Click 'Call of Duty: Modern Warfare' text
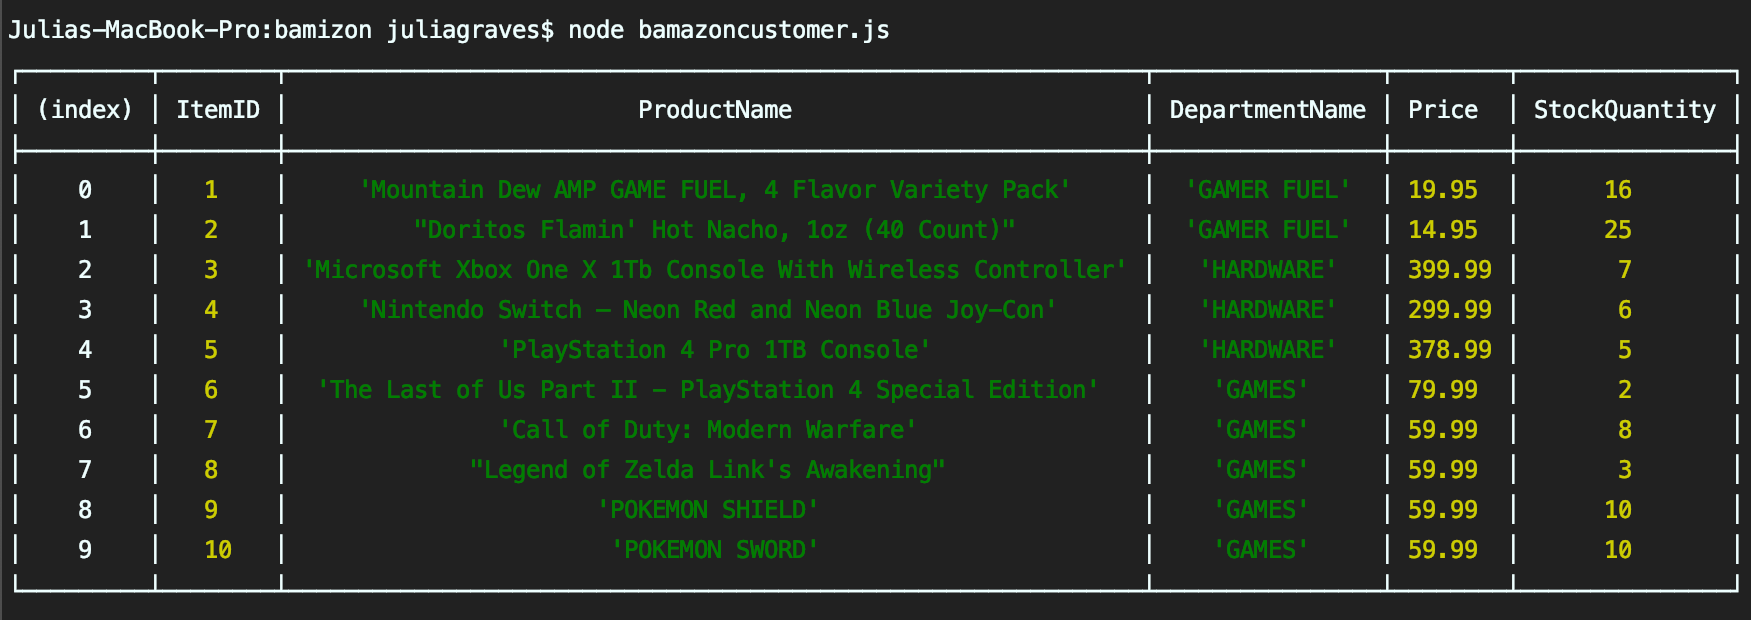The image size is (1751, 620). pyautogui.click(x=708, y=430)
